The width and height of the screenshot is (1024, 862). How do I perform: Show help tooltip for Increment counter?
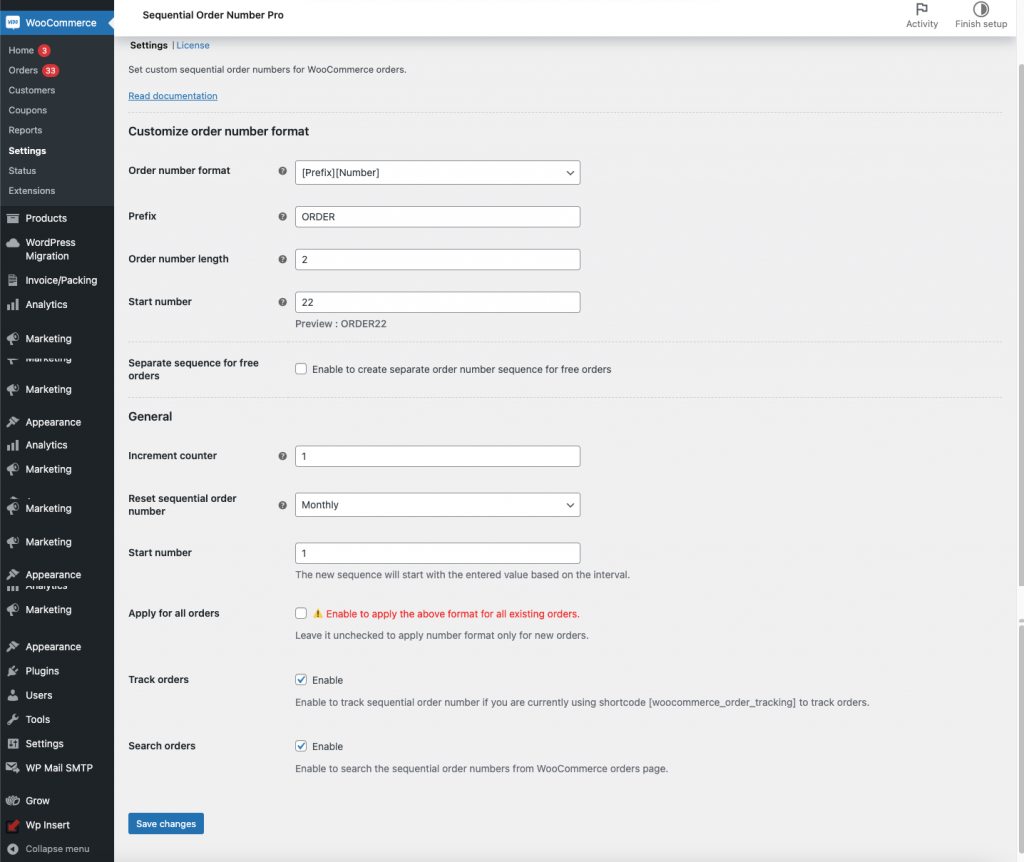tap(282, 456)
